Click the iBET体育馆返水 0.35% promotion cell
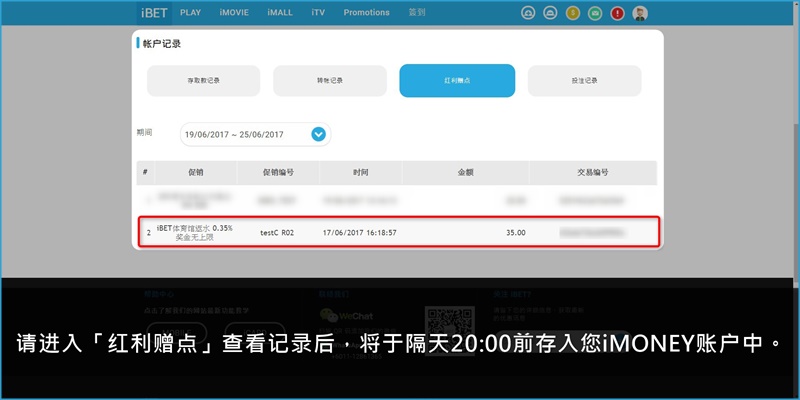This screenshot has width=800, height=400. pos(194,233)
